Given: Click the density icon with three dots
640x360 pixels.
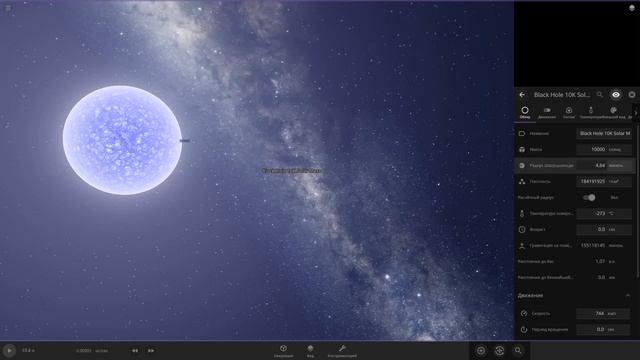Looking at the screenshot, I should (522, 181).
